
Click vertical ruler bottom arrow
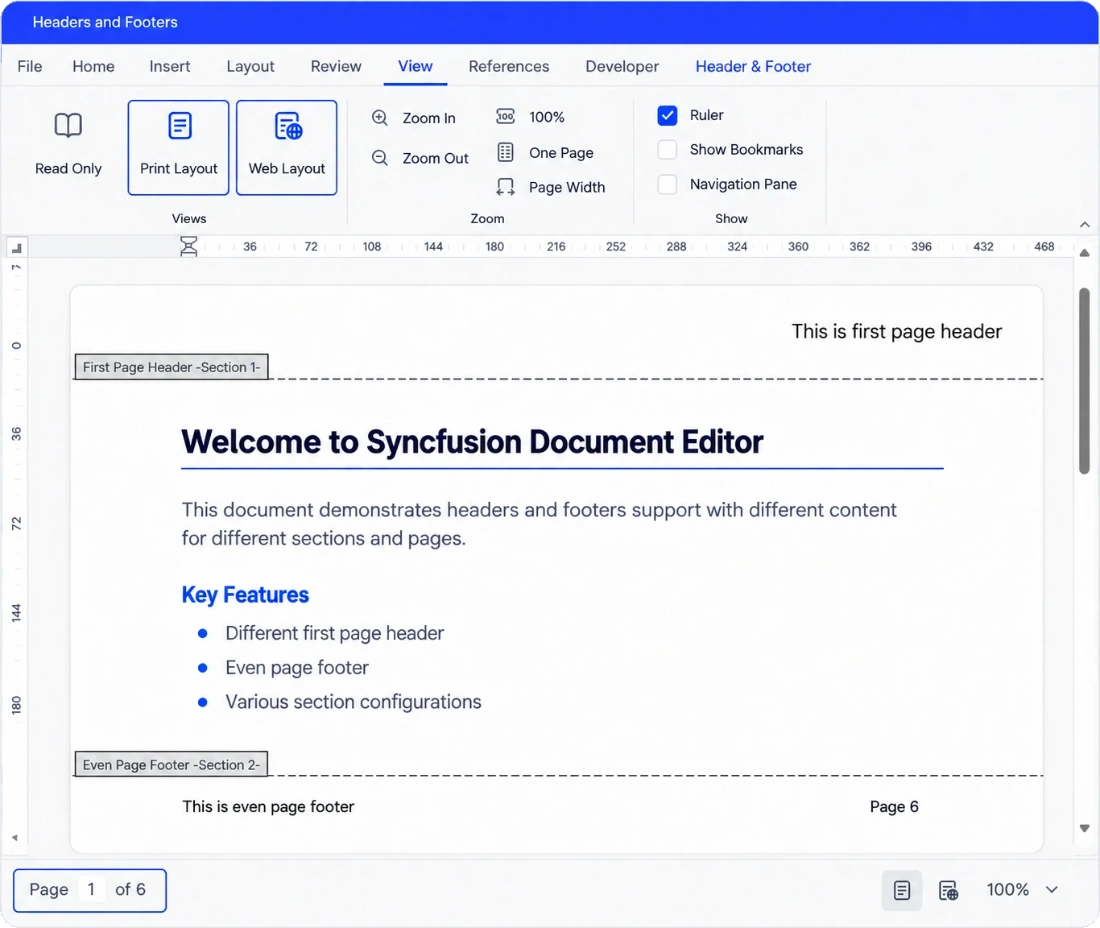[x=15, y=838]
